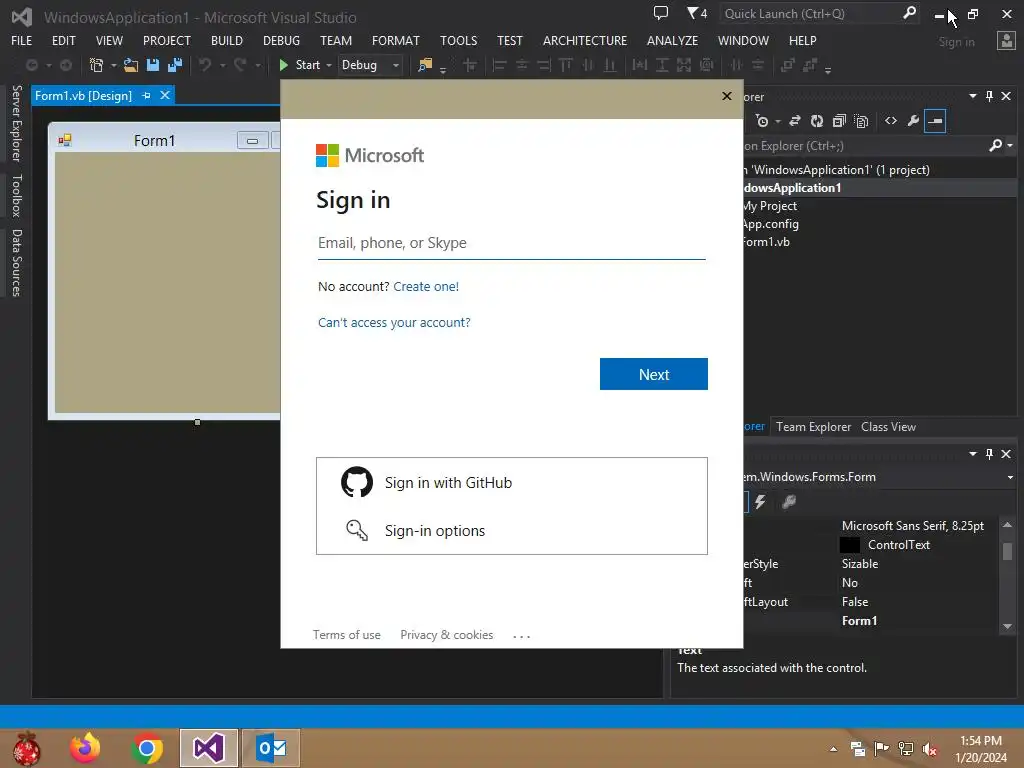Screen dimensions: 1024x768
Task: Click the Align Lefts toolbar icon
Action: [500, 65]
